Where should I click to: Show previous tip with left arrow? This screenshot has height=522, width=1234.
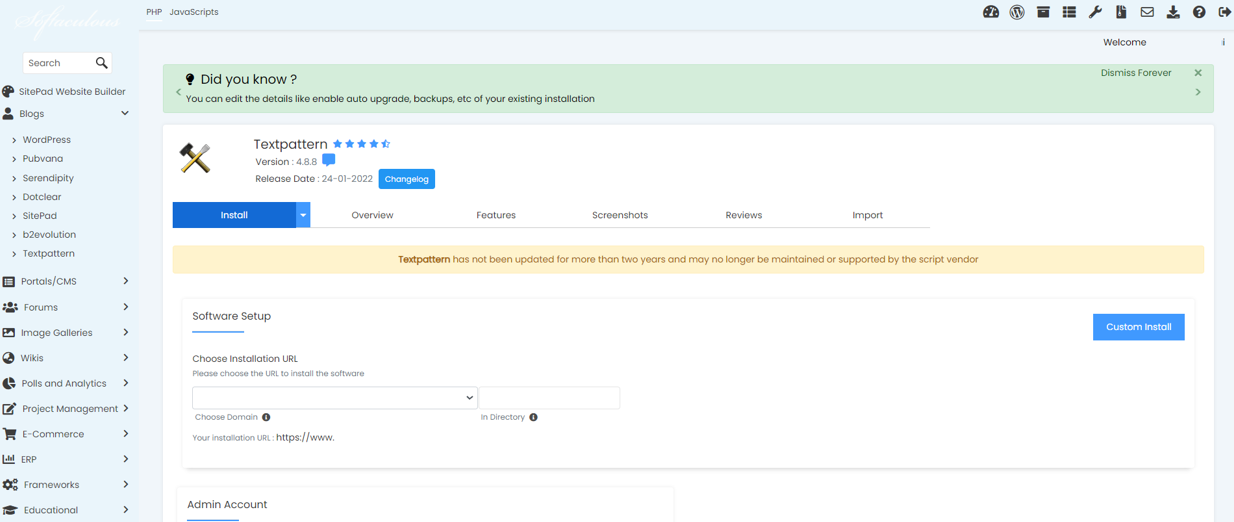(179, 92)
